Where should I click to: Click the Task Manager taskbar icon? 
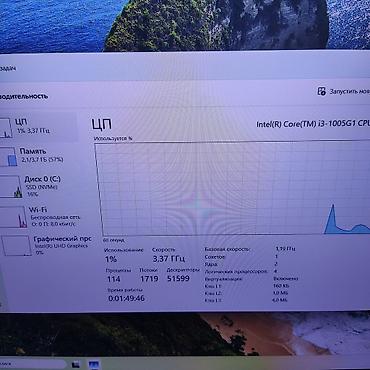pyautogui.click(x=94, y=364)
